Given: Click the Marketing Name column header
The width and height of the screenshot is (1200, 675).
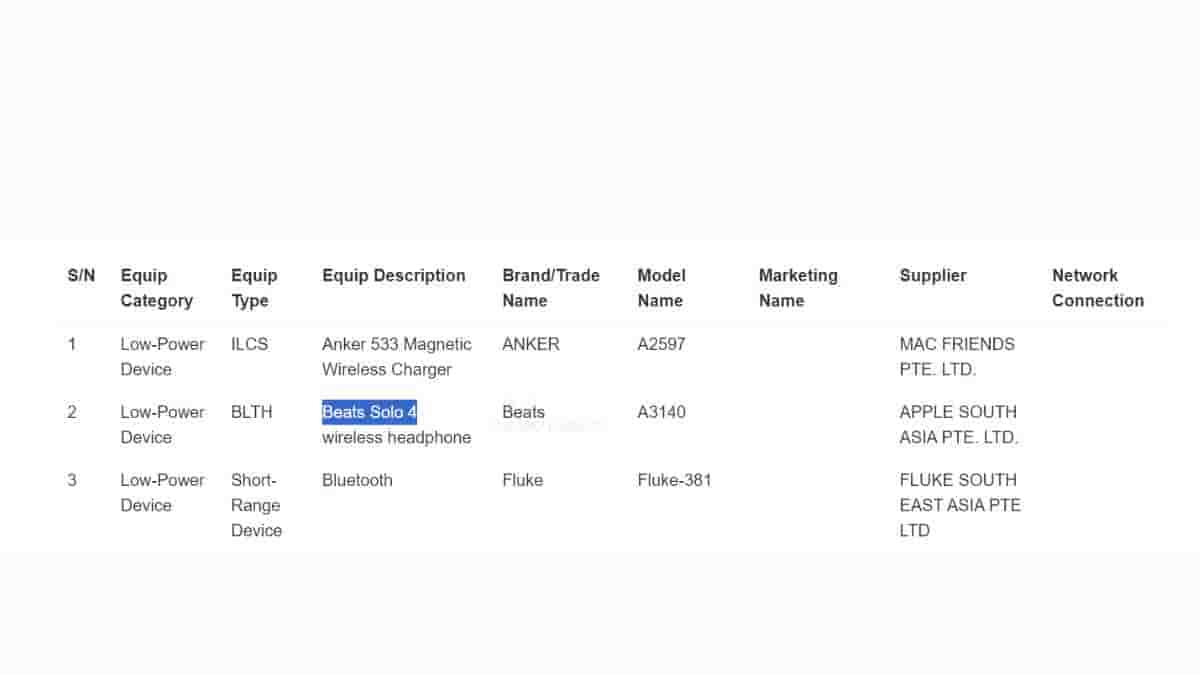Looking at the screenshot, I should [797, 288].
